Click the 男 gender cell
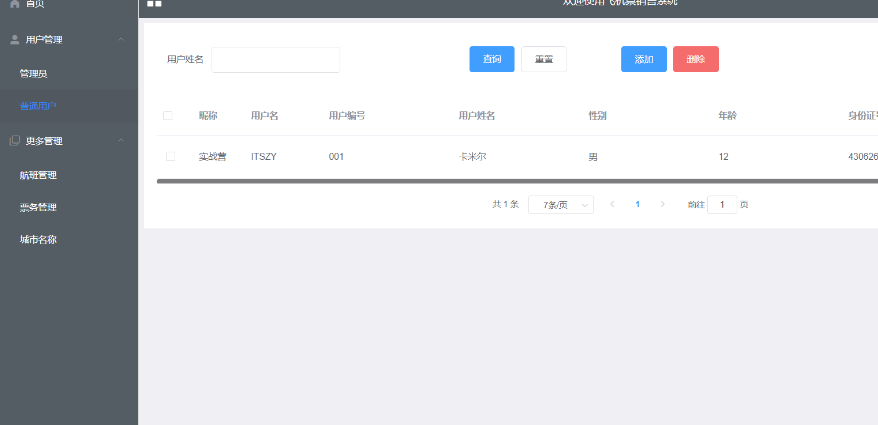The height and width of the screenshot is (425, 878). [593, 157]
